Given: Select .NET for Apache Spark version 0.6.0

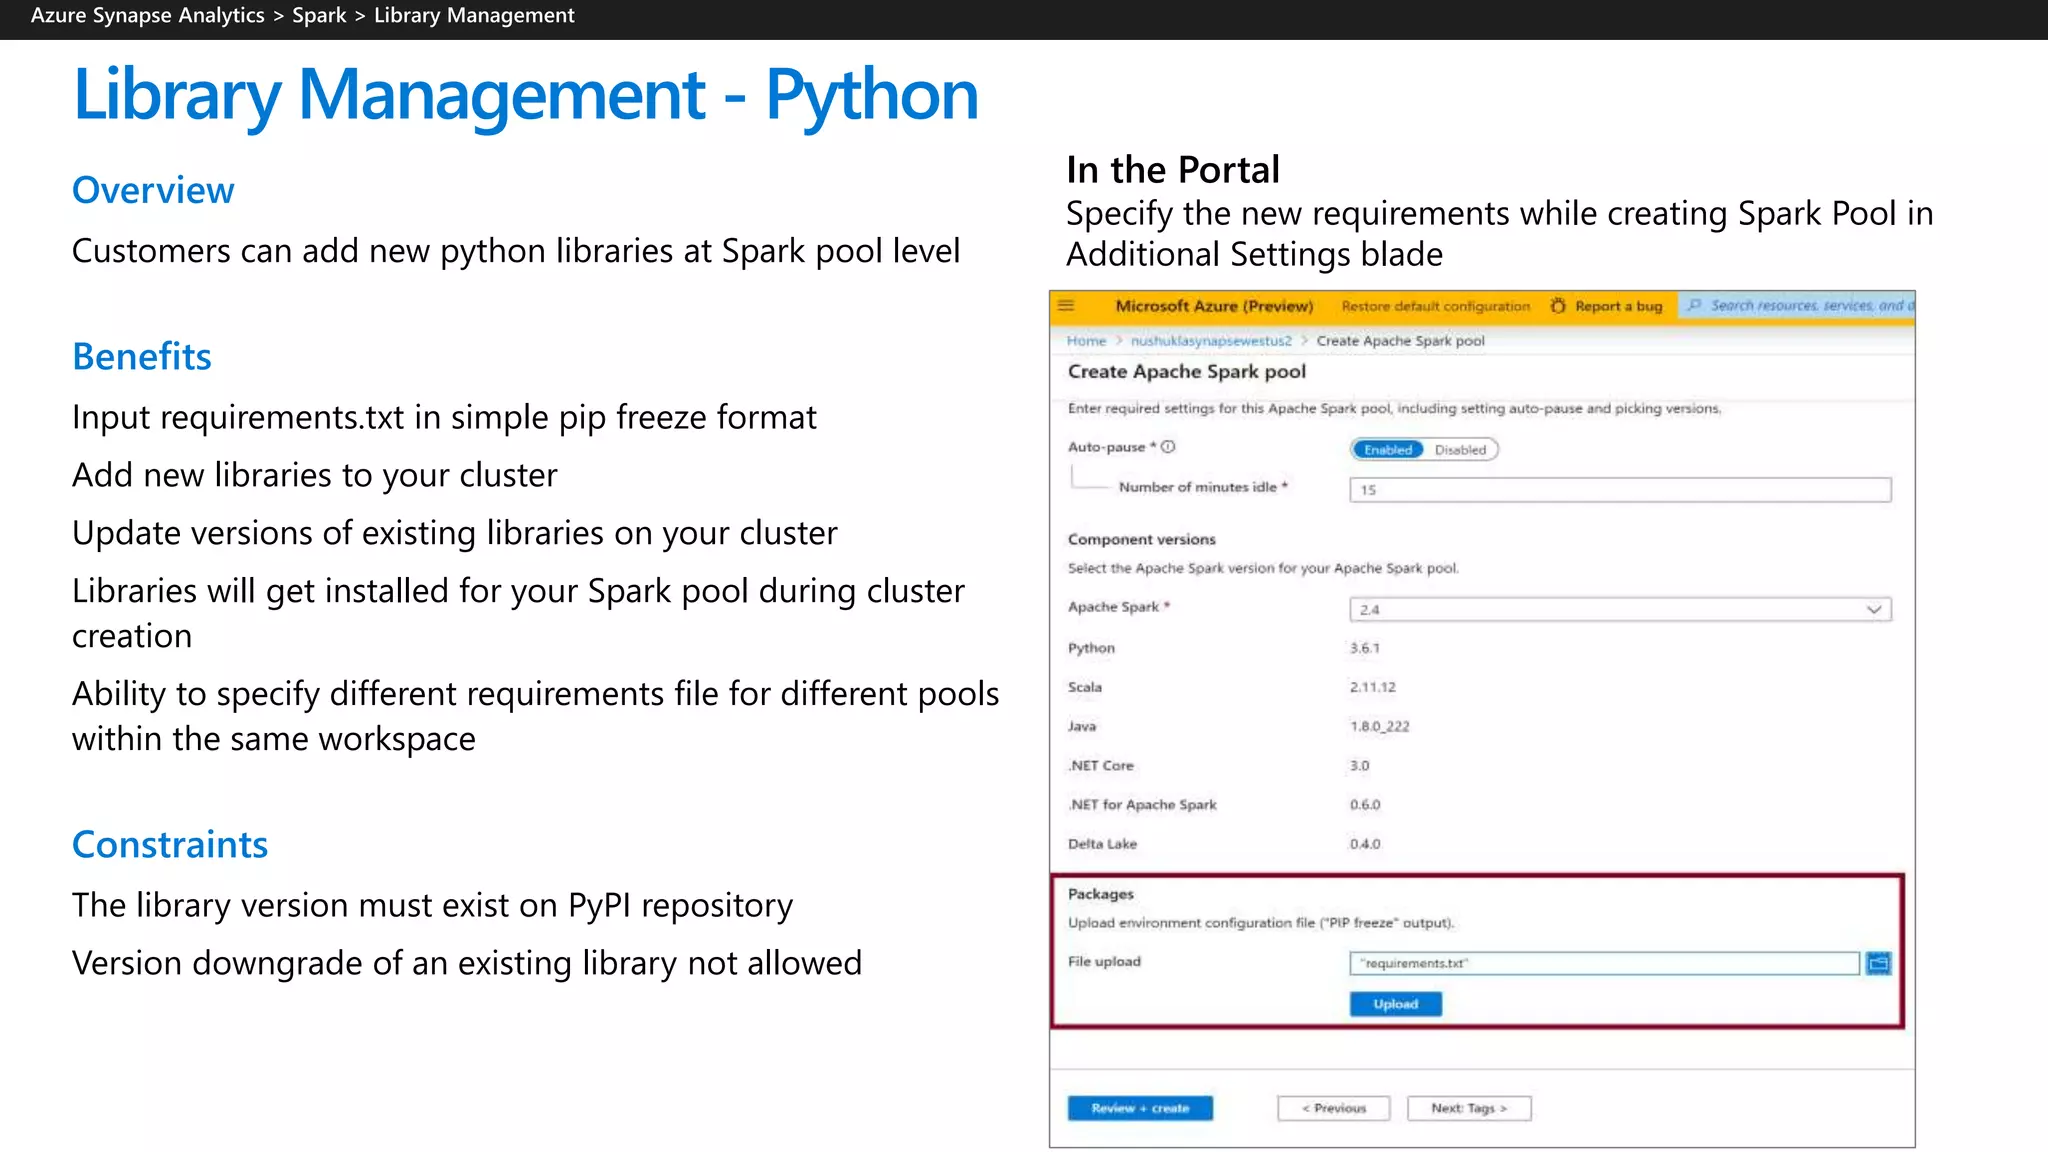Looking at the screenshot, I should tap(1364, 804).
